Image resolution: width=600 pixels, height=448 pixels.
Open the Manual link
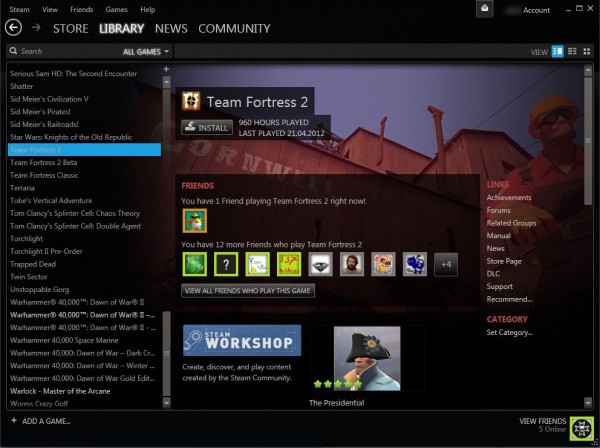coord(499,236)
